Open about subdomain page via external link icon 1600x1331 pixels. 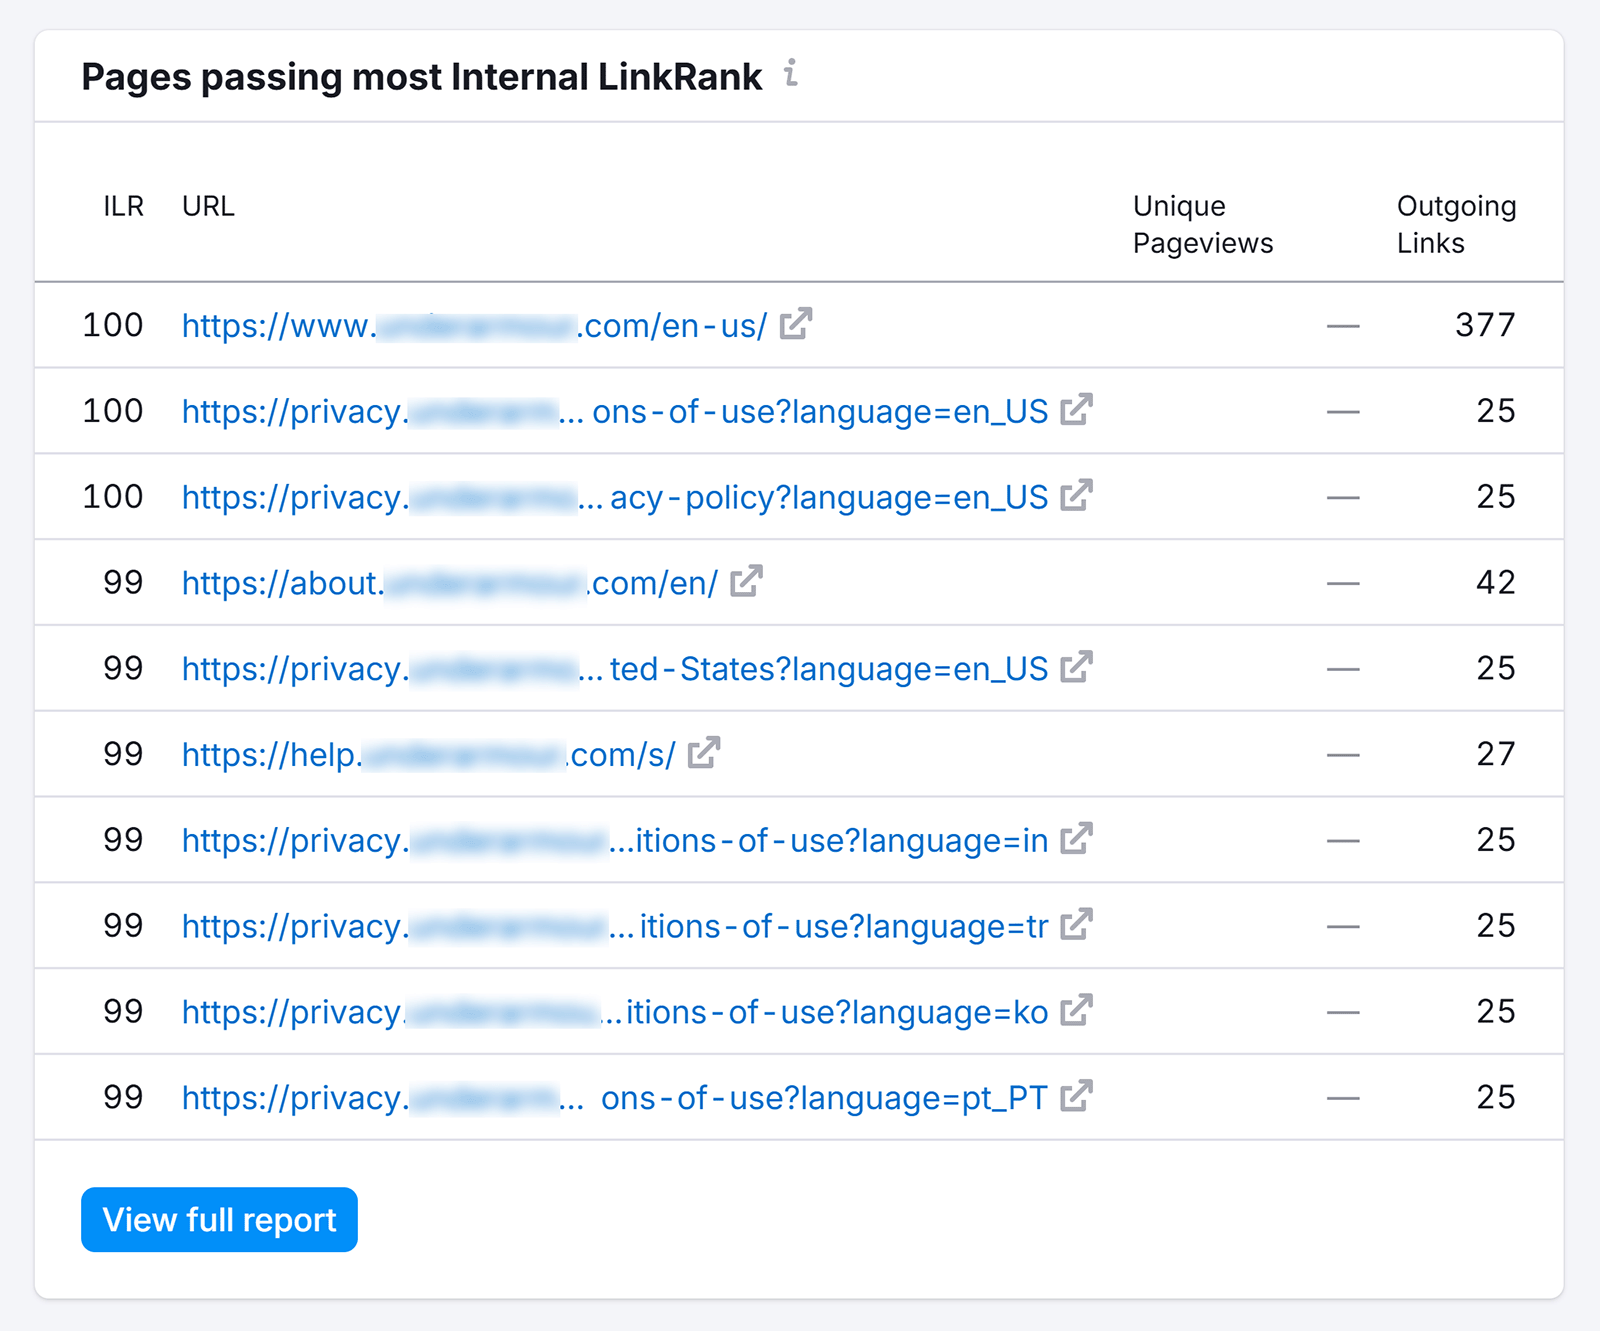pyautogui.click(x=747, y=582)
